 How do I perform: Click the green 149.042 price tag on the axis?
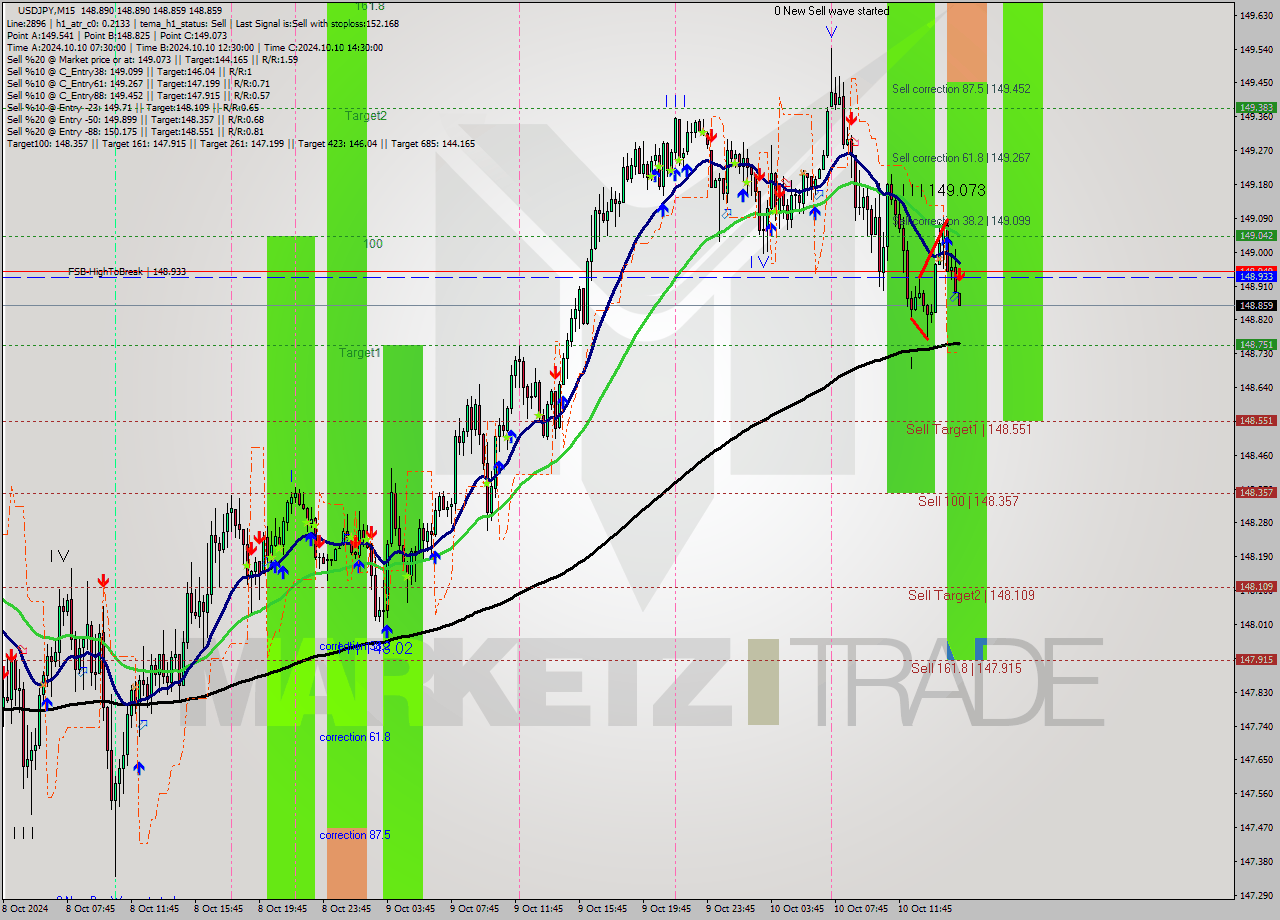(1256, 236)
